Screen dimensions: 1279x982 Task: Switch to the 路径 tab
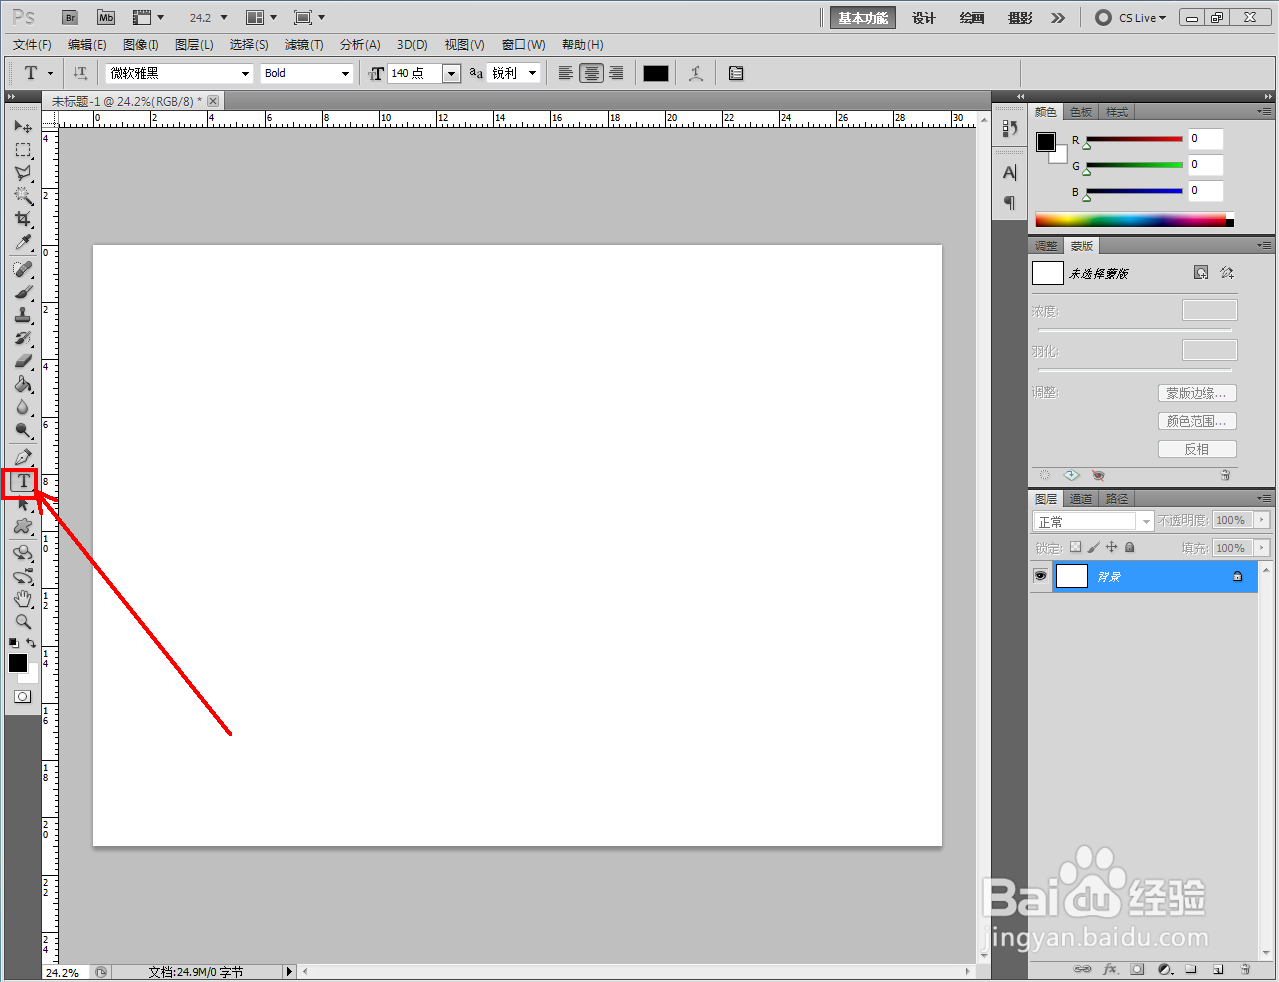point(1117,499)
